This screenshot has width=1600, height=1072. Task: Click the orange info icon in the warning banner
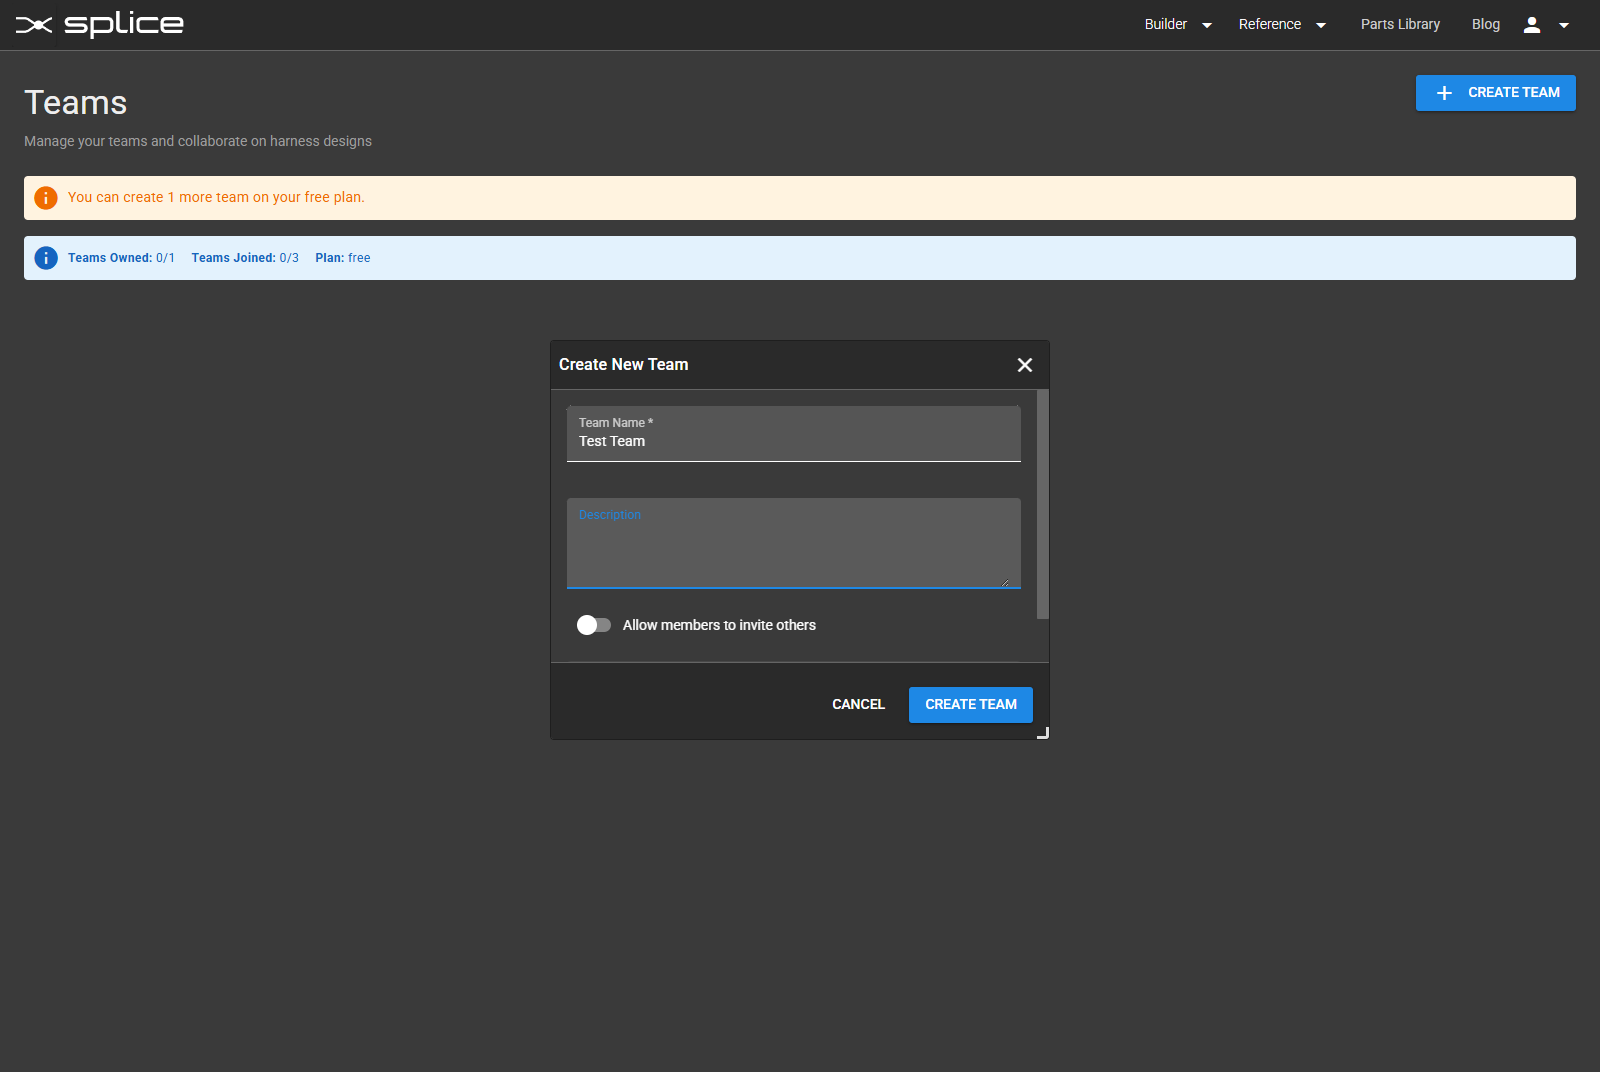(46, 197)
